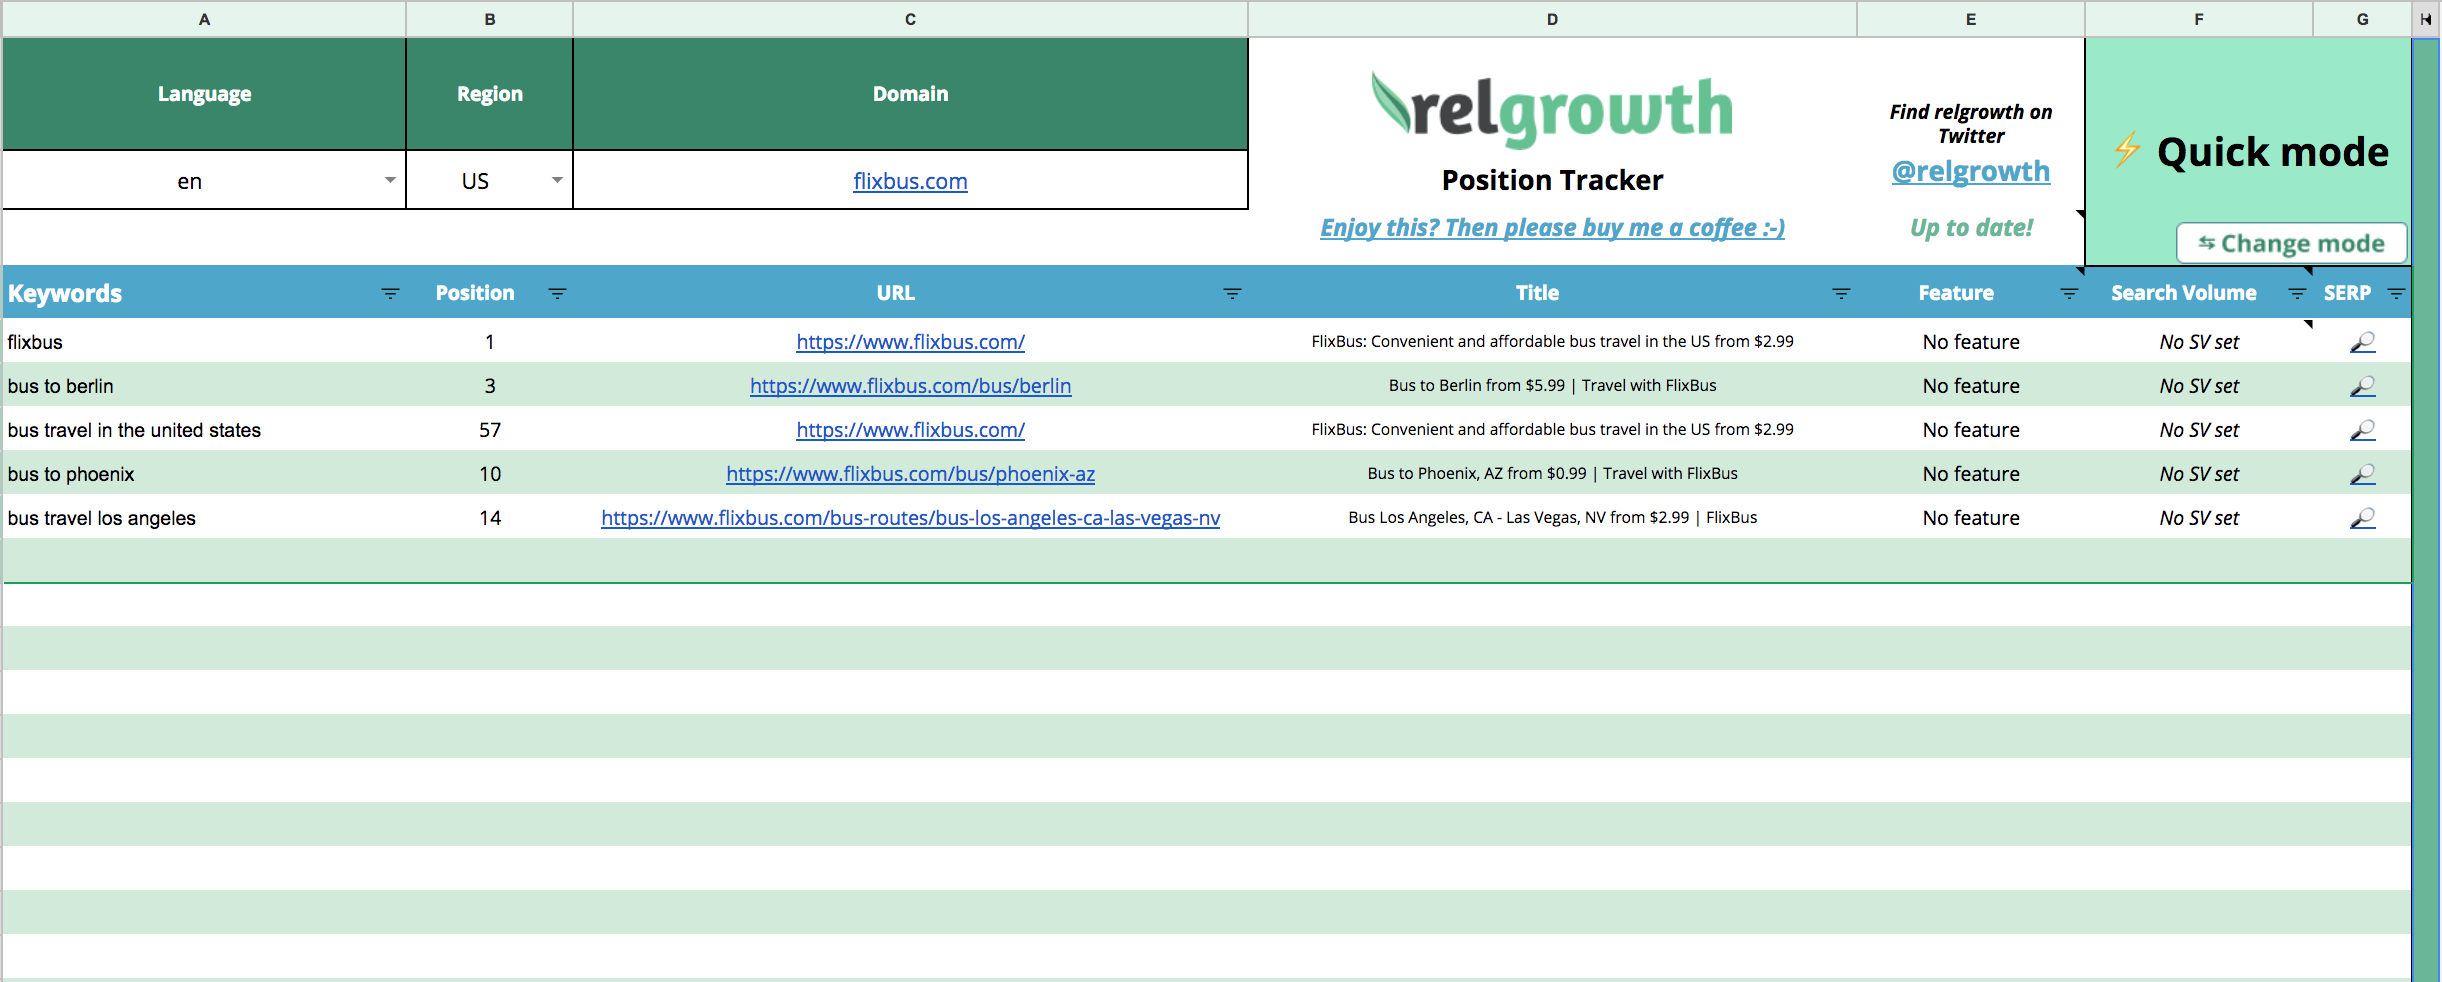
Task: Open filter icon on Feature column
Action: 2069,294
